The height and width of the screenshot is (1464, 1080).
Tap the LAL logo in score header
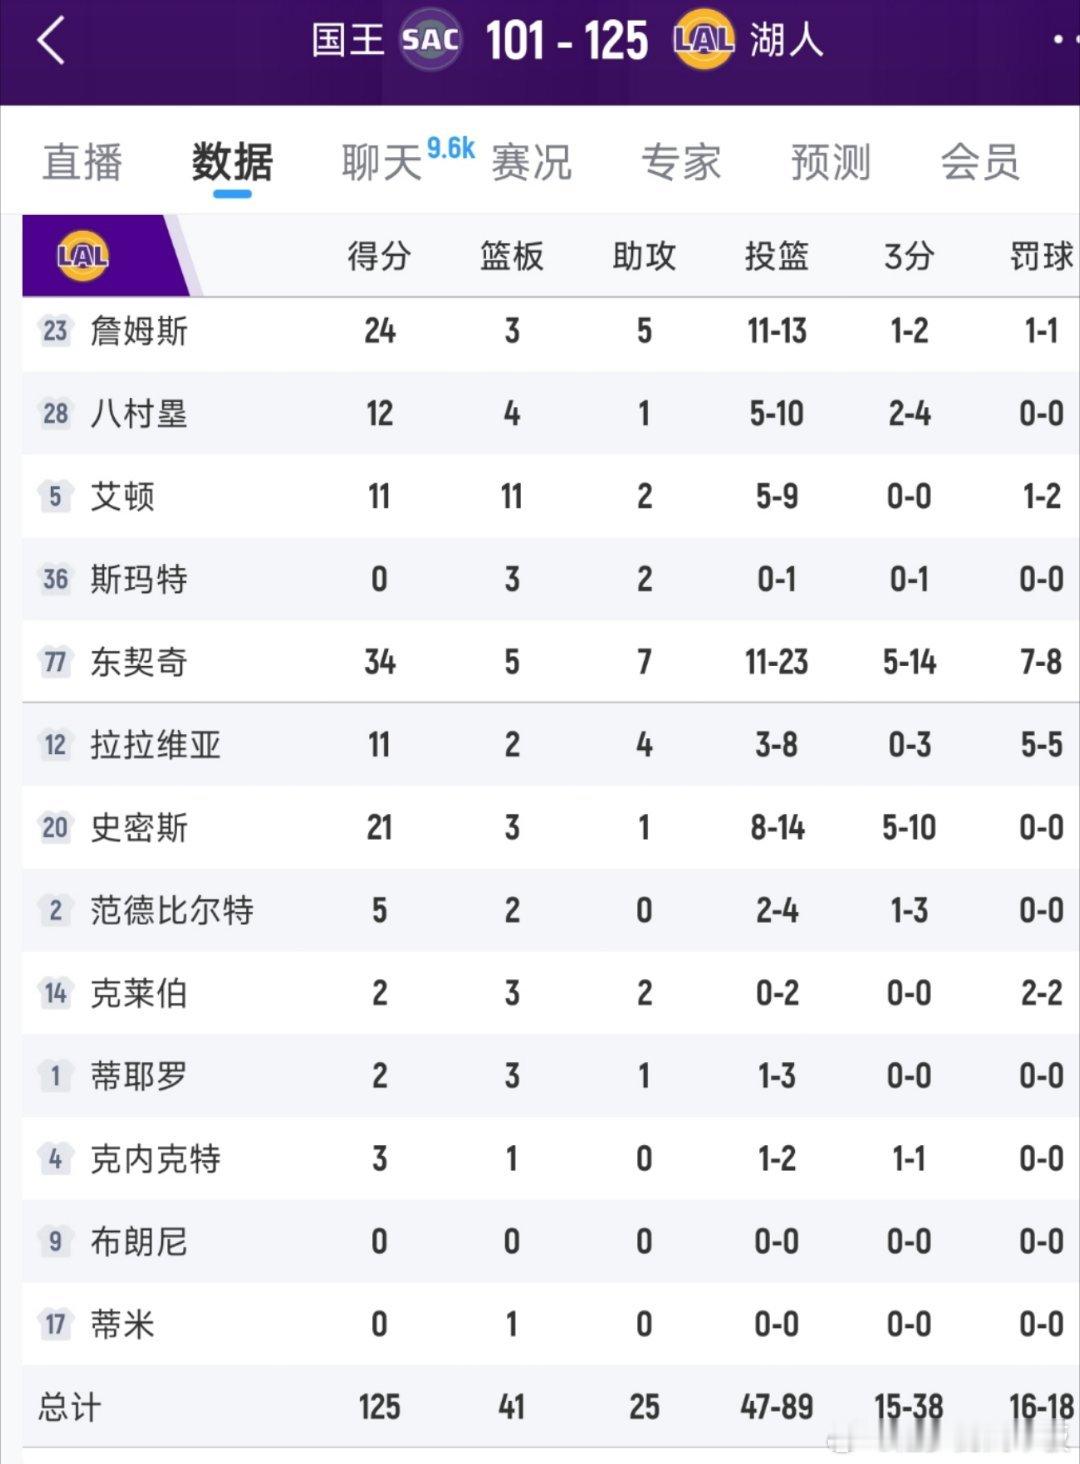pos(704,40)
